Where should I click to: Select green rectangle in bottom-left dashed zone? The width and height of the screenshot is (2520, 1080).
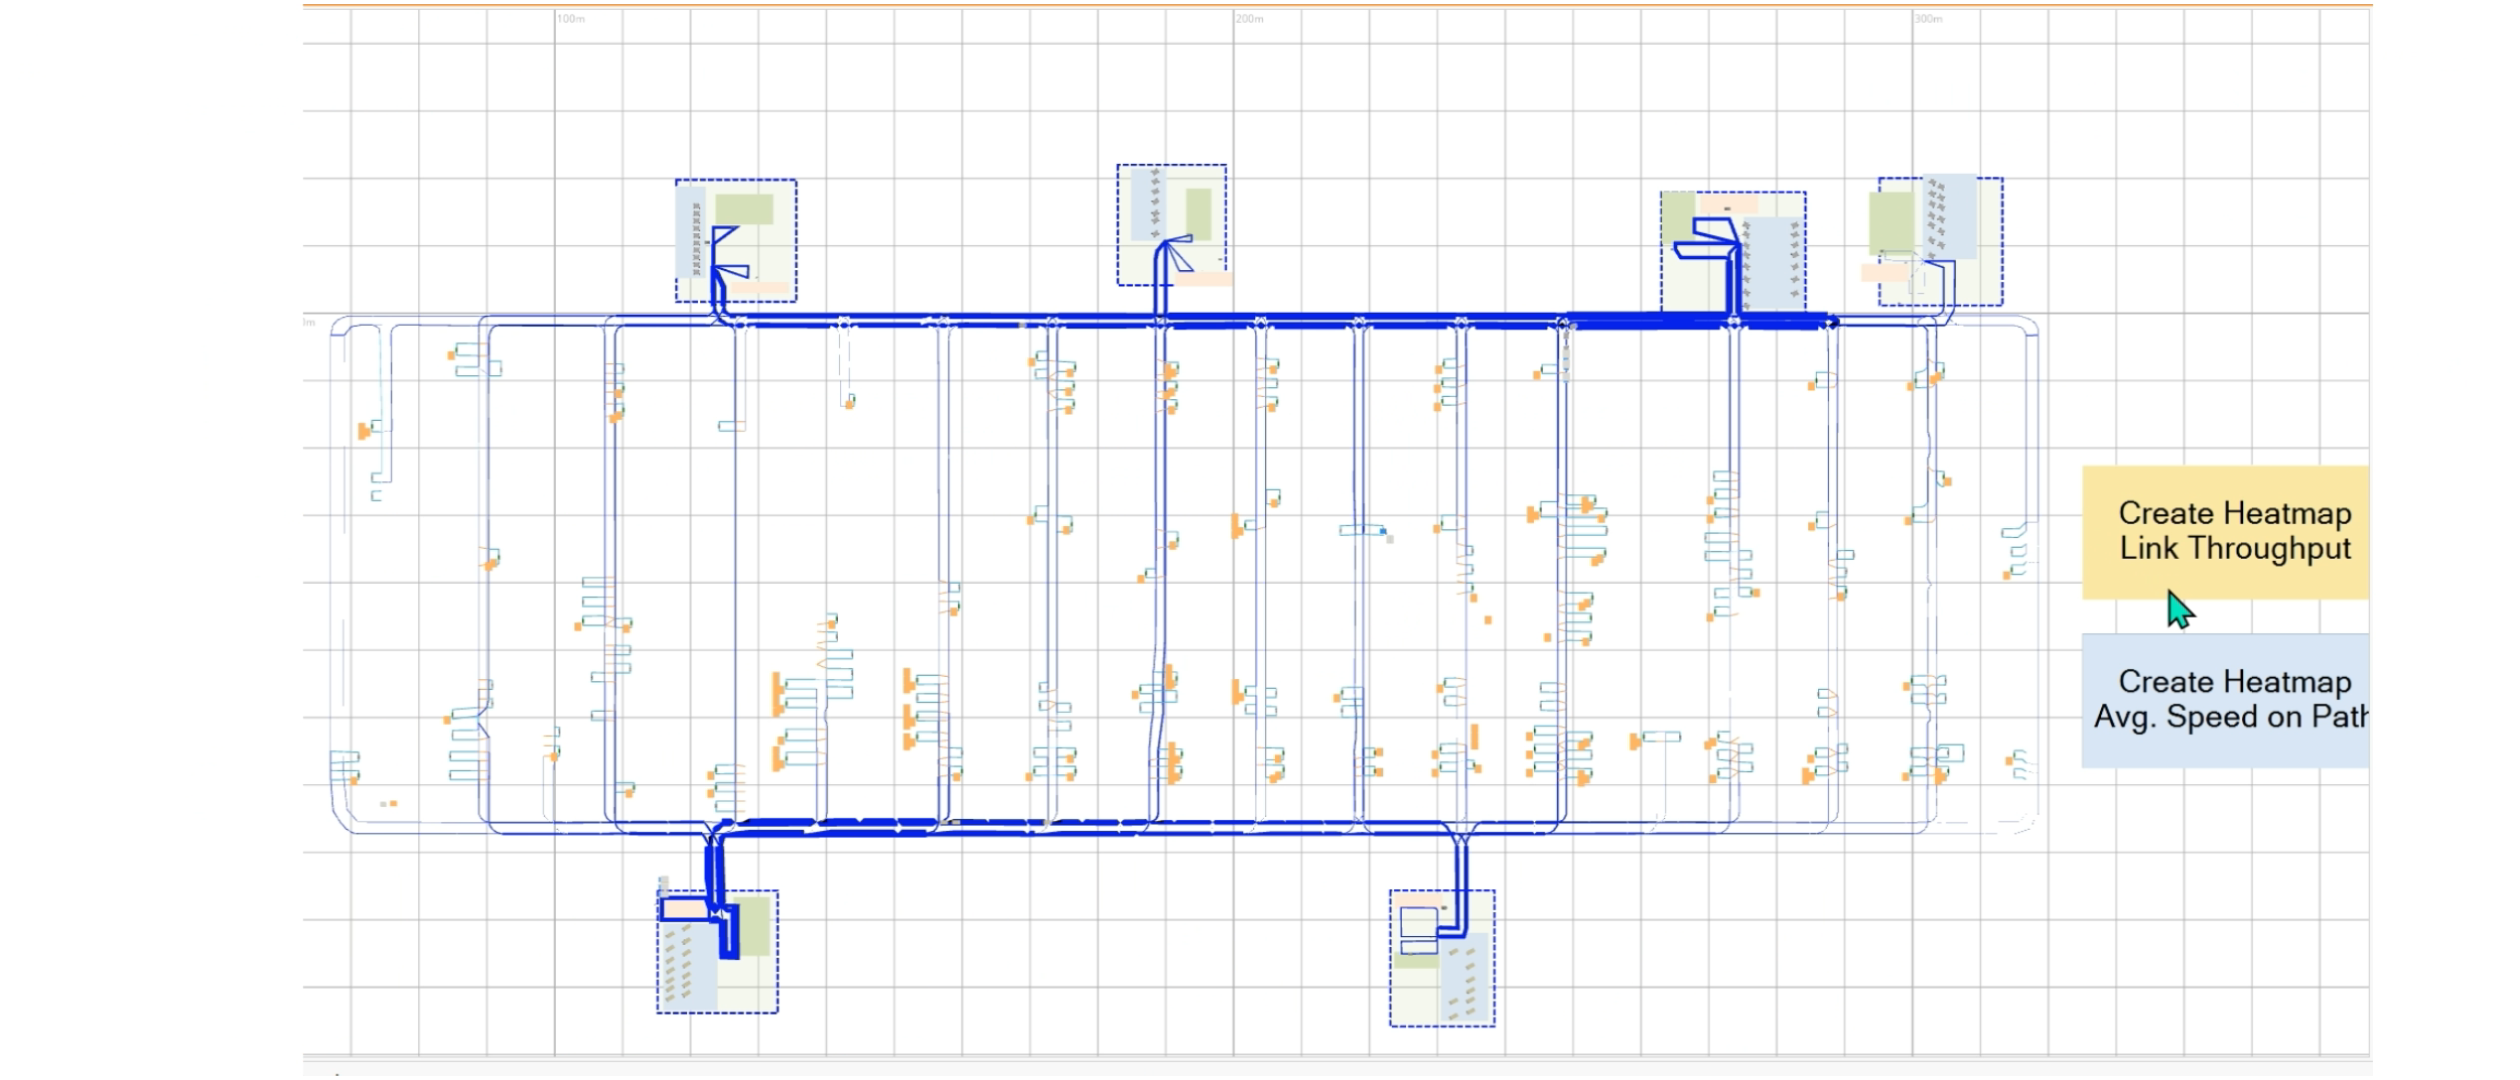coord(754,925)
